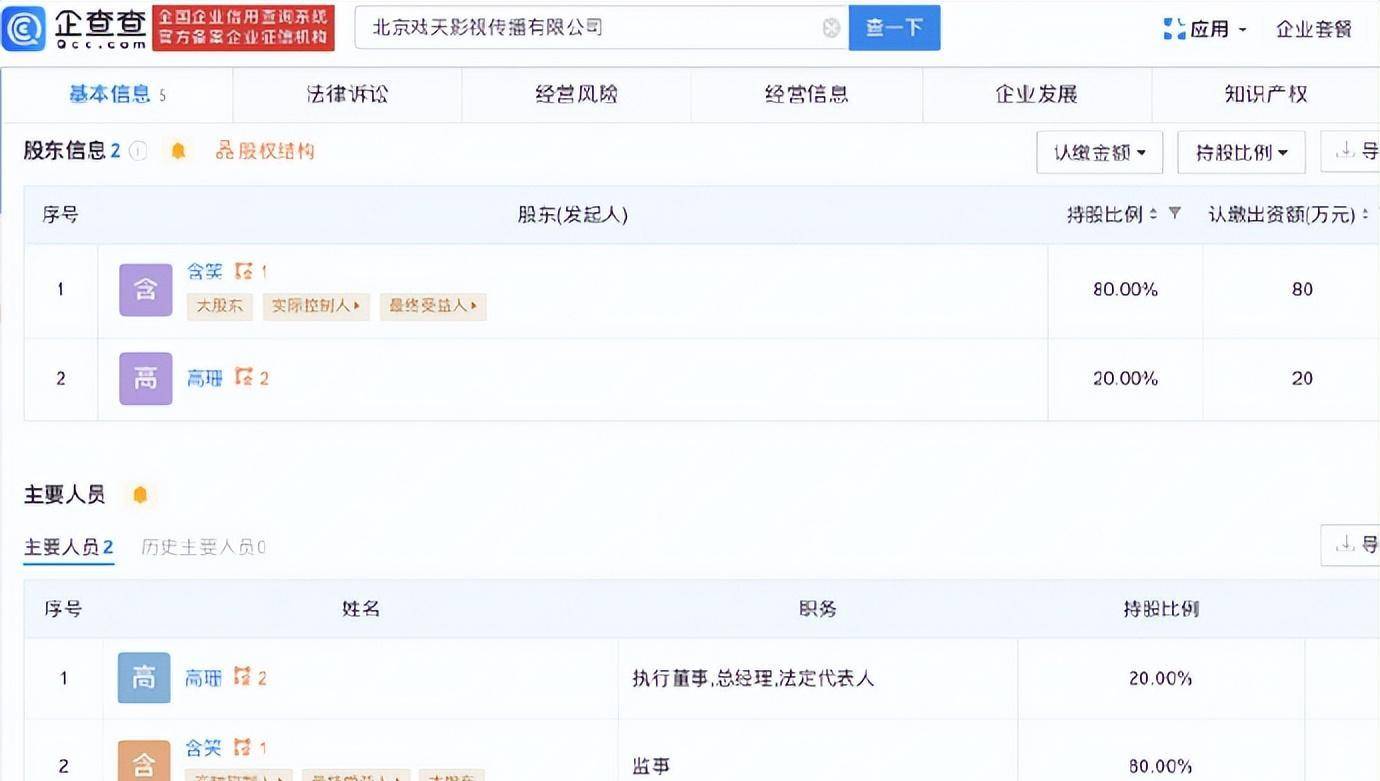The width and height of the screenshot is (1380, 781).
Task: Switch to 经营风险 tab
Action: pyautogui.click(x=577, y=95)
